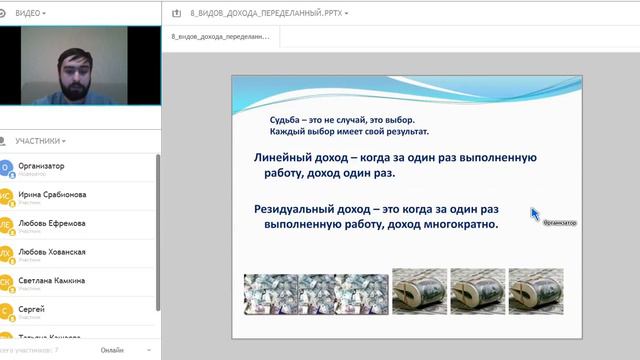
Task: Click the participants icon next to УЧАСТНИКИ
Action: pyautogui.click(x=3, y=141)
